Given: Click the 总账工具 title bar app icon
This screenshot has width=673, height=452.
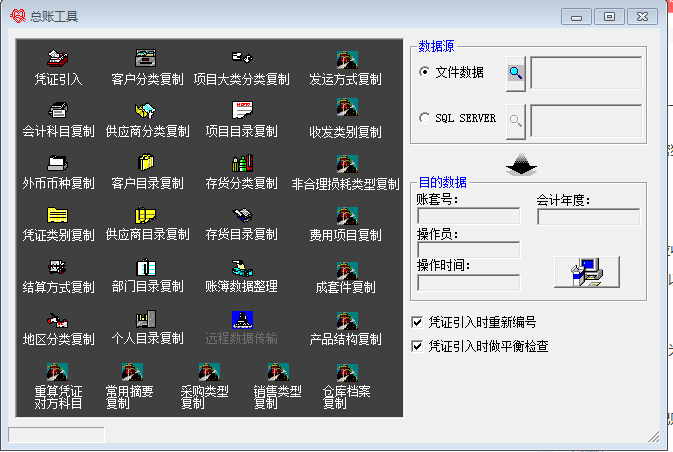Looking at the screenshot, I should (18, 16).
